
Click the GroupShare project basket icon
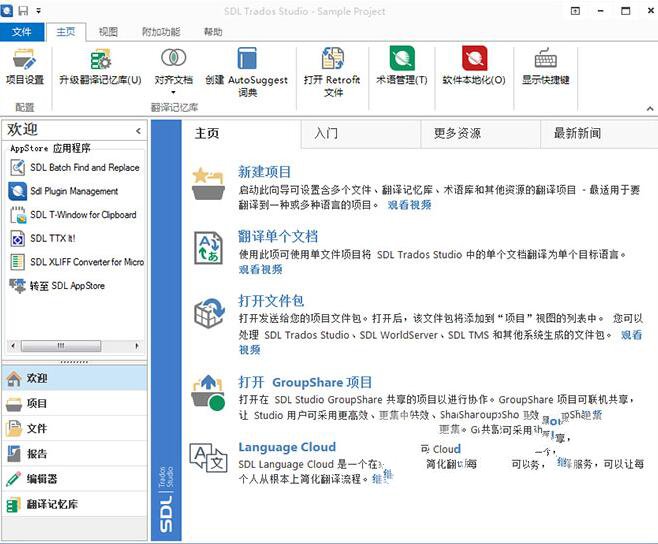[208, 393]
